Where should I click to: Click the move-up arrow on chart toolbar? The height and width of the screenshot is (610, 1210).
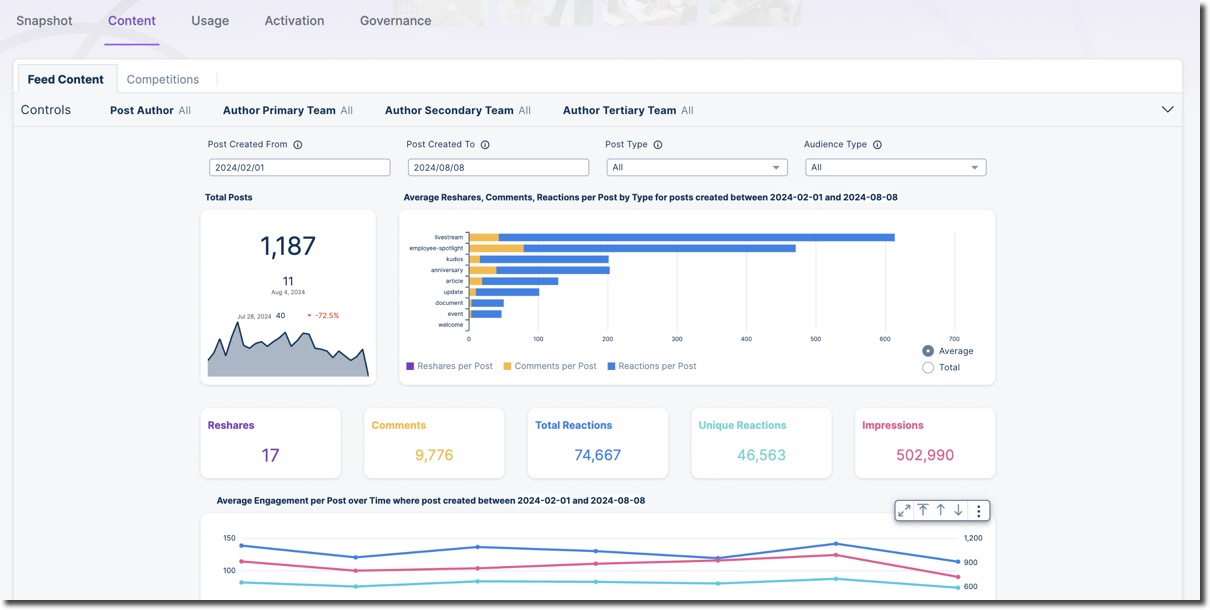pos(940,510)
